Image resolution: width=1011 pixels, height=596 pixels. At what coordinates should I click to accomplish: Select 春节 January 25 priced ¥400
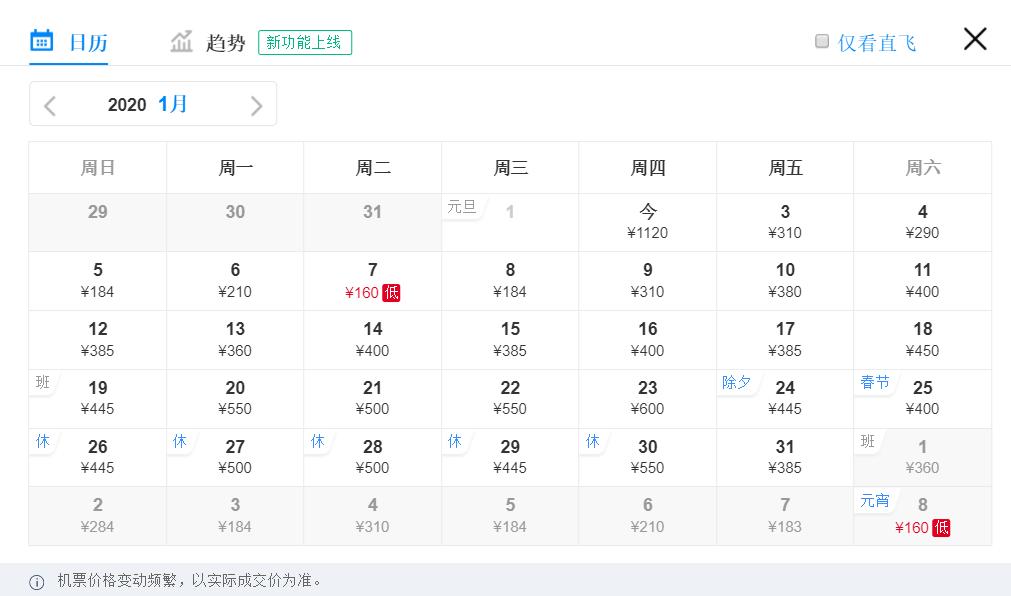922,398
